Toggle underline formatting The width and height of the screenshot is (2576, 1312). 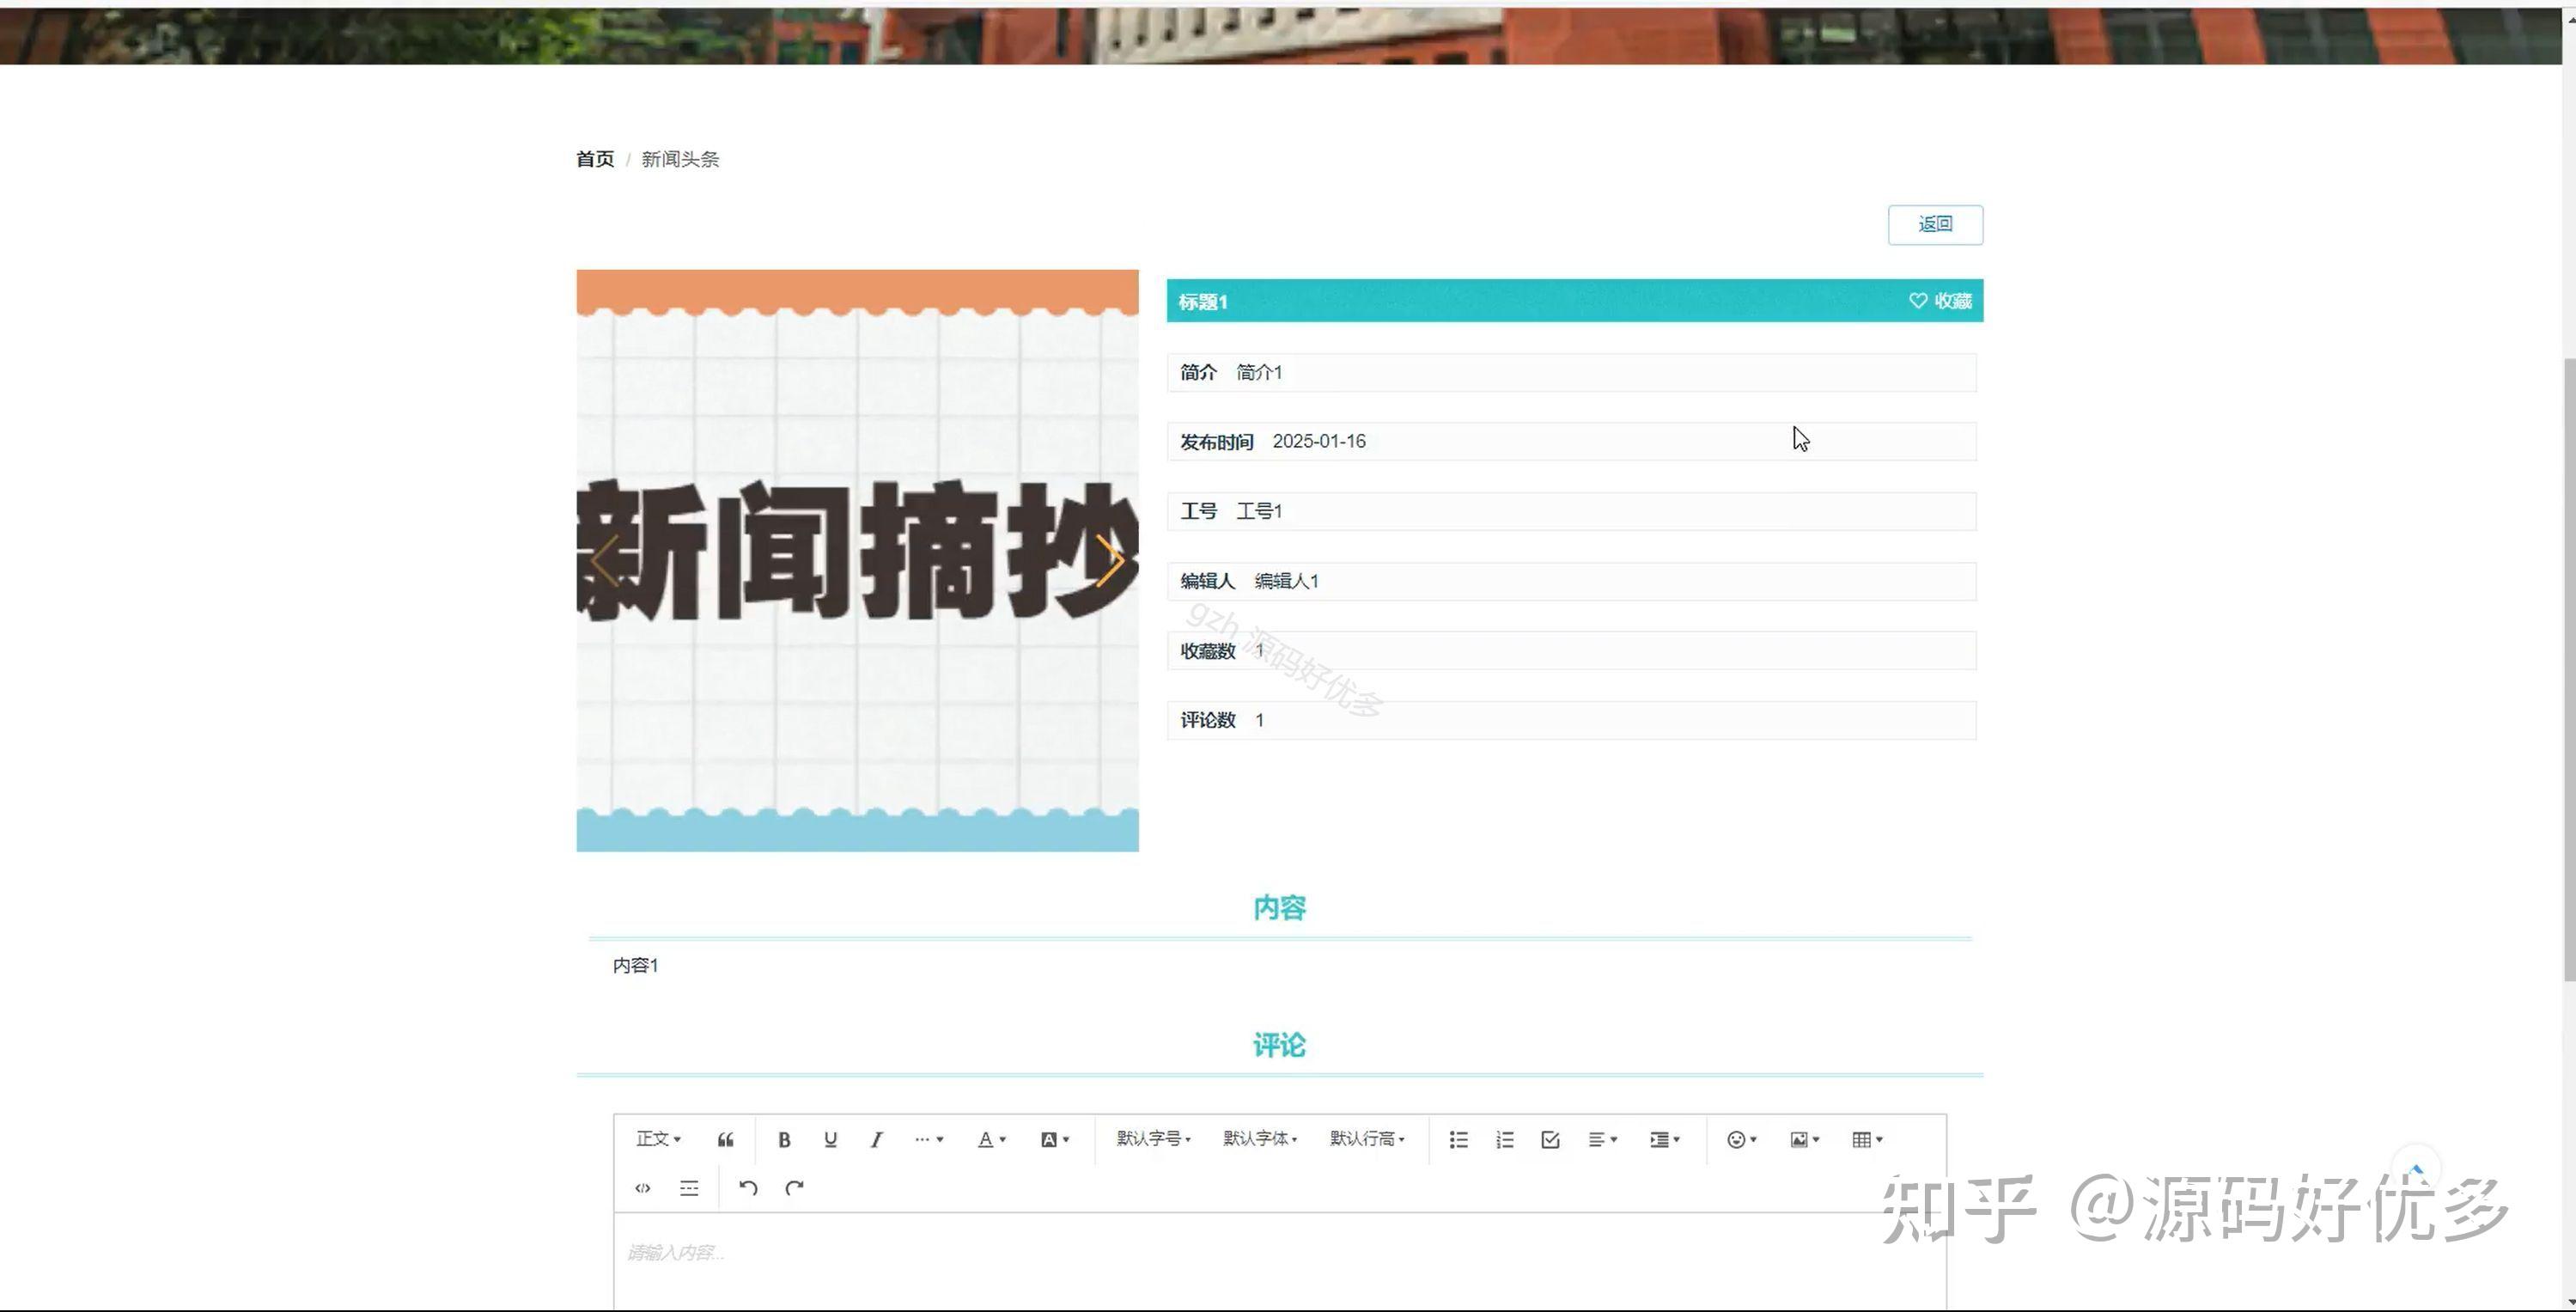tap(830, 1139)
